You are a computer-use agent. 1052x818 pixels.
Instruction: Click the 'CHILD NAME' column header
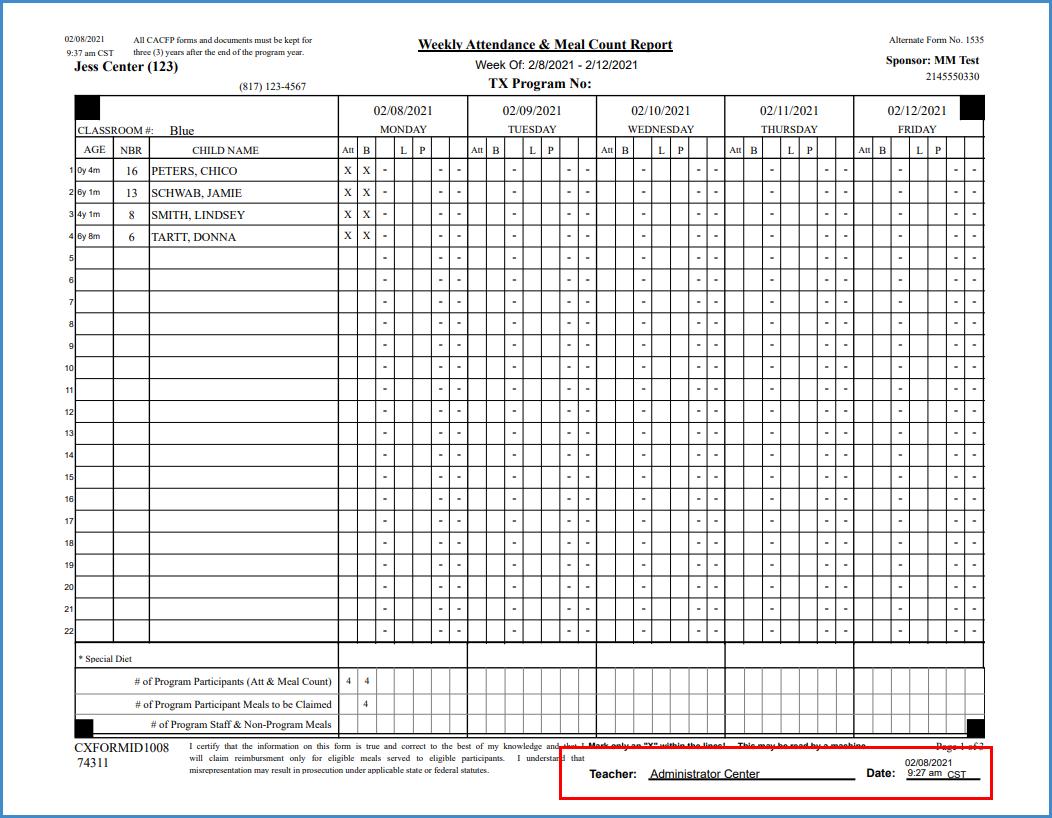225,150
